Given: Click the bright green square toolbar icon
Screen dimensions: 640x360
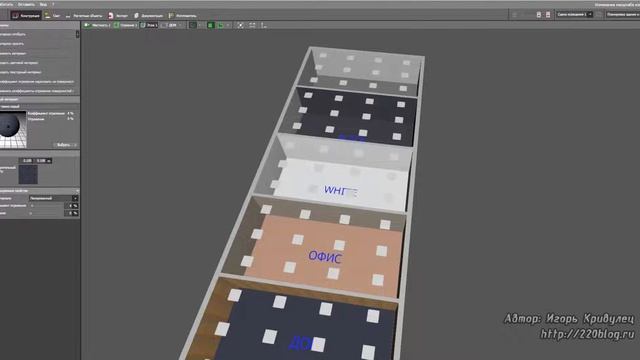Looking at the screenshot, I should click(x=211, y=25).
